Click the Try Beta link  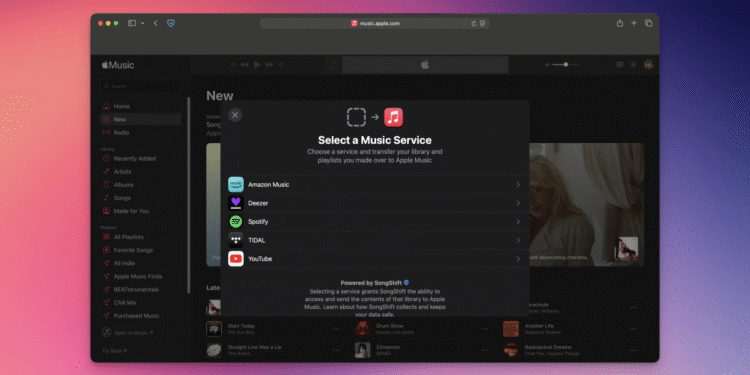[x=114, y=351]
